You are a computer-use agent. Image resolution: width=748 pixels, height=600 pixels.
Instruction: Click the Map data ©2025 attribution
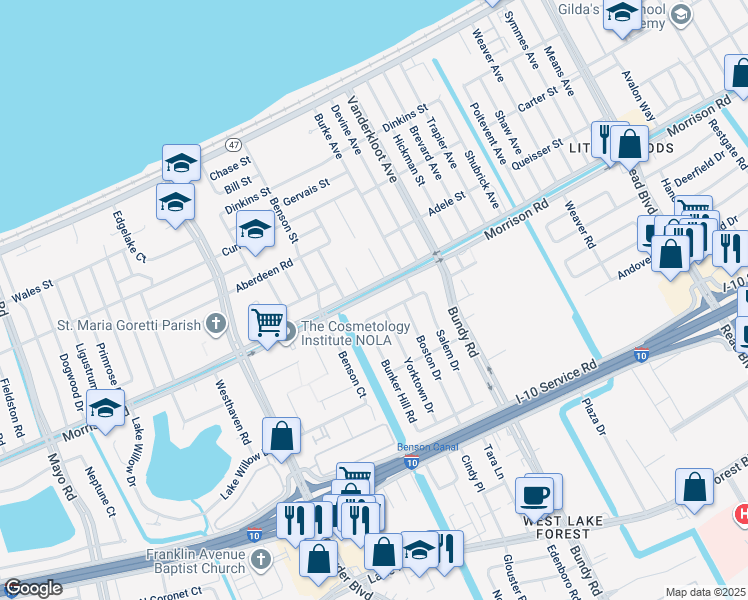(706, 592)
